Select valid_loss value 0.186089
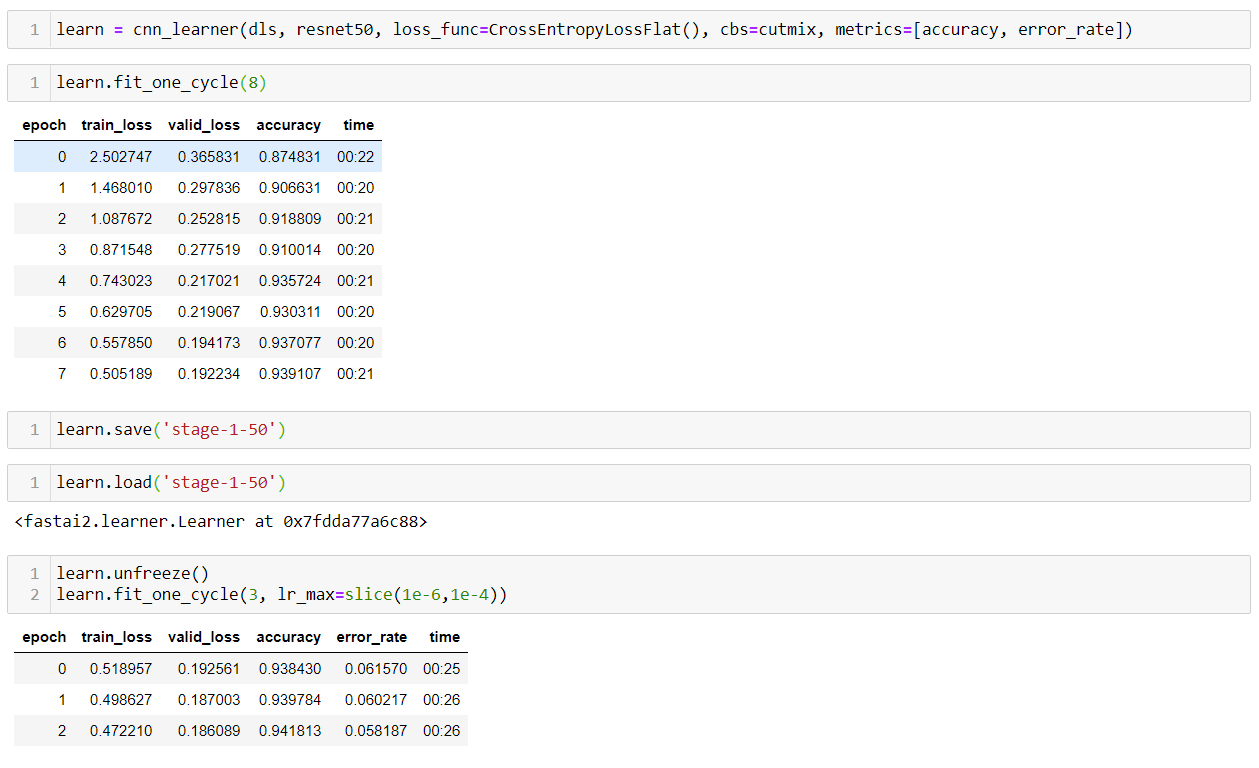1259x768 pixels. (209, 731)
